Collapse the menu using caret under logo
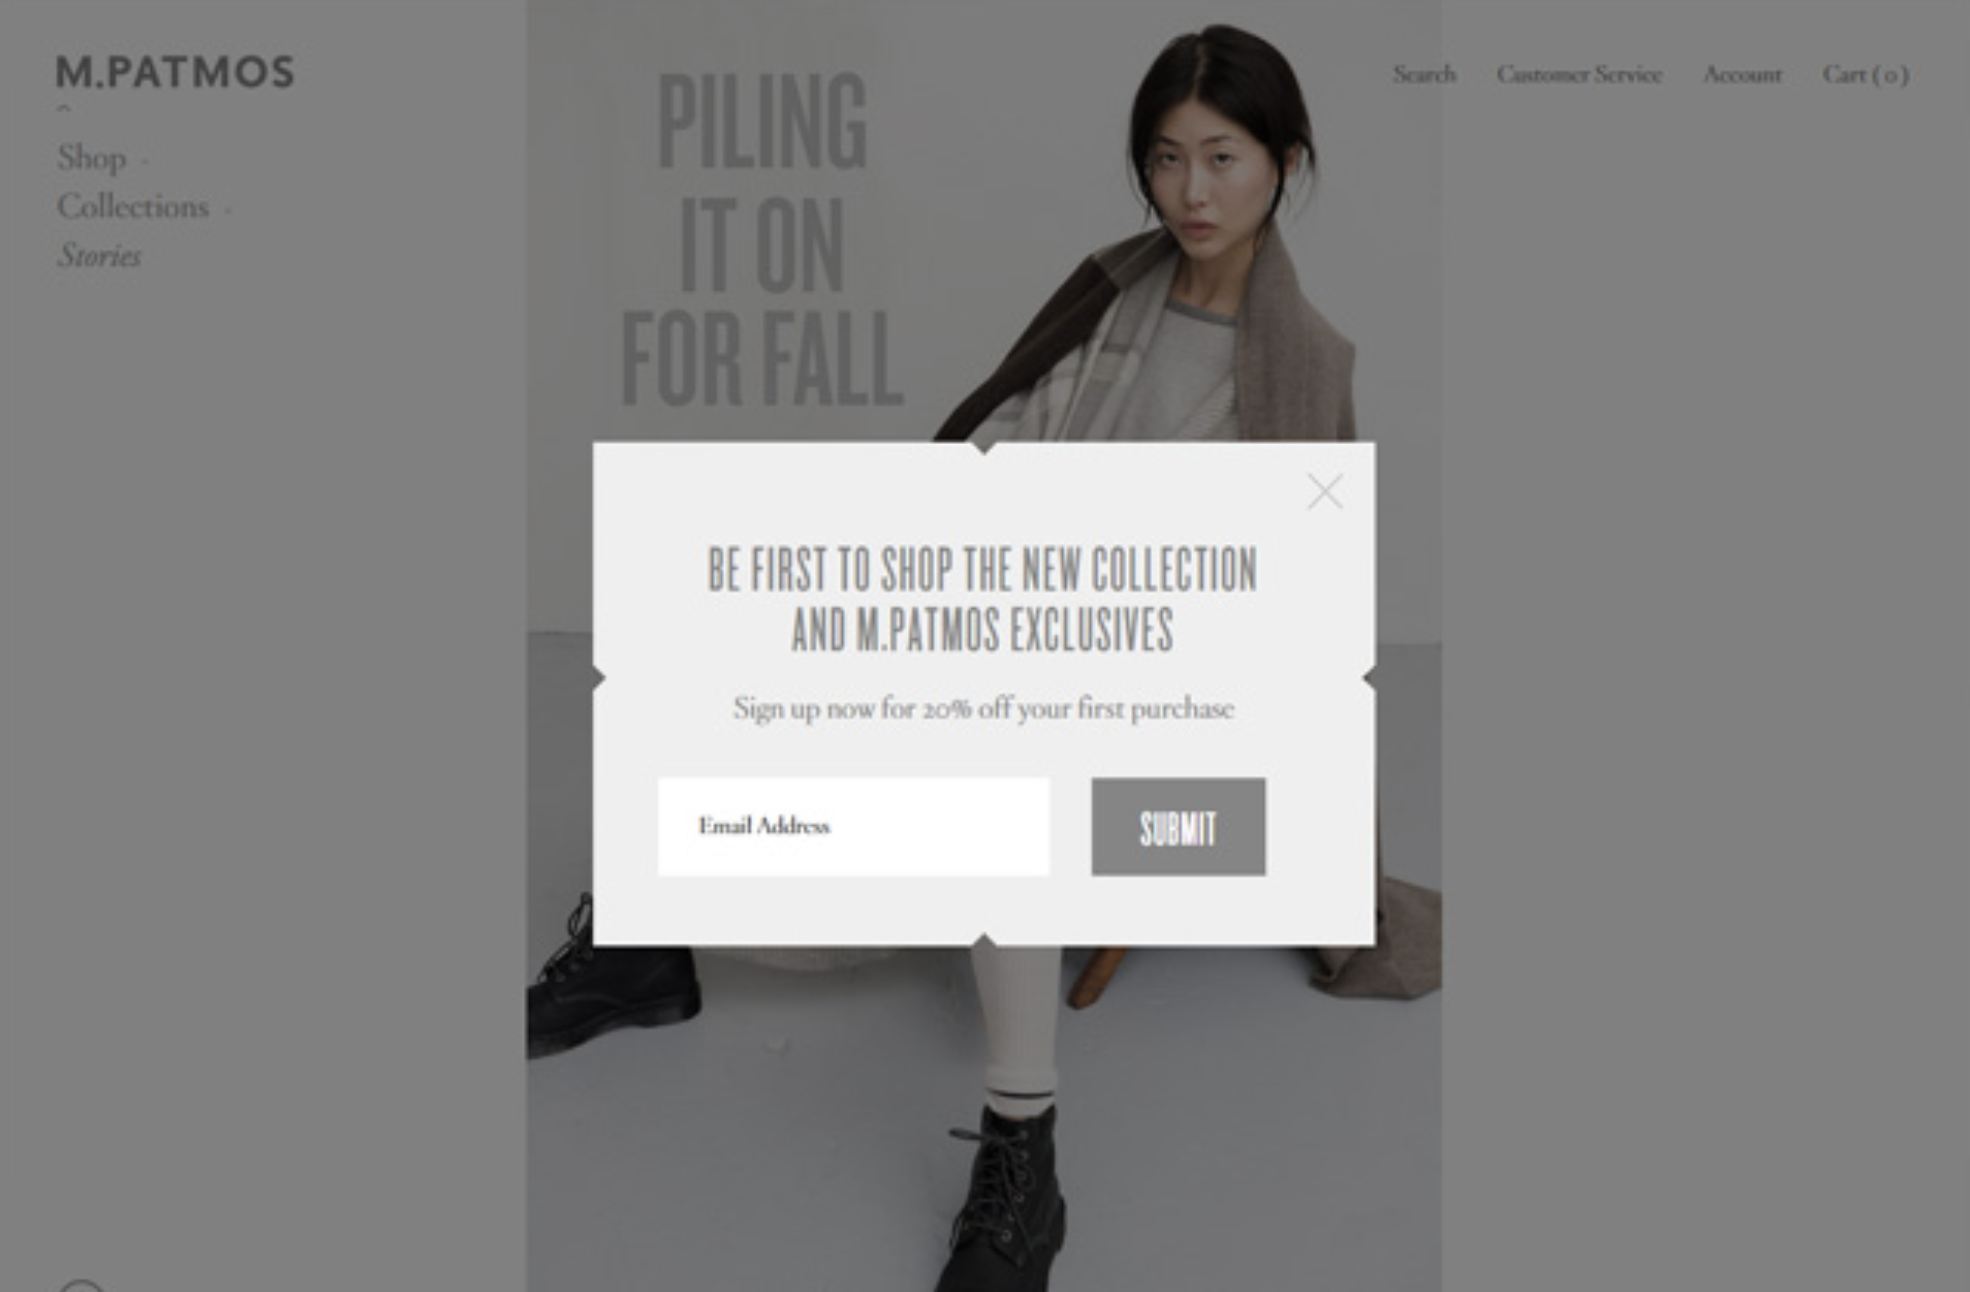The height and width of the screenshot is (1292, 1970). point(64,107)
